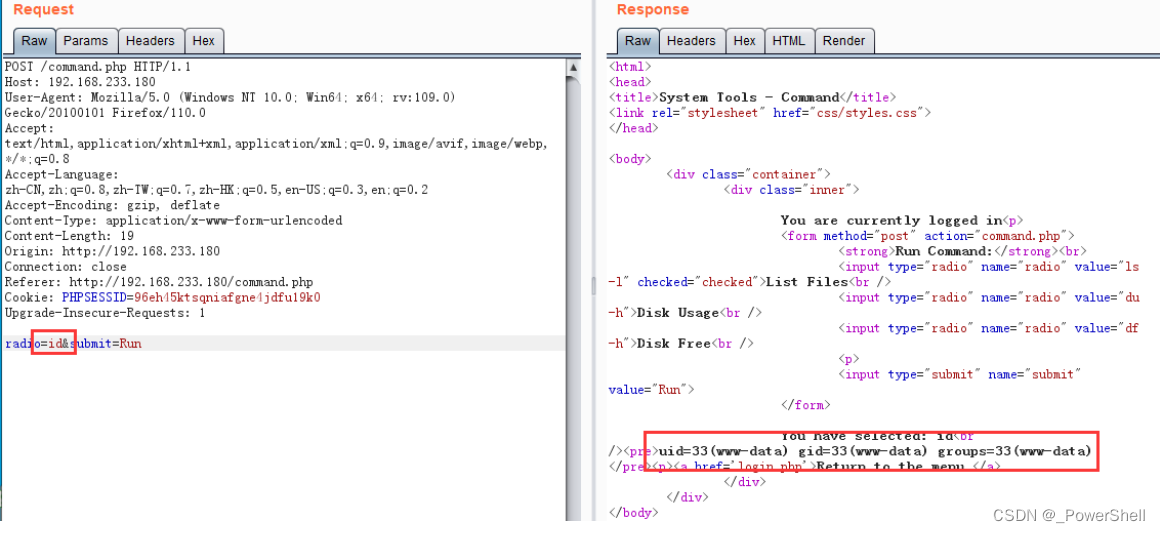Click the Gecko/20100101 Firefox/110.0 line
Screen dimensions: 1160x533
click(105, 113)
